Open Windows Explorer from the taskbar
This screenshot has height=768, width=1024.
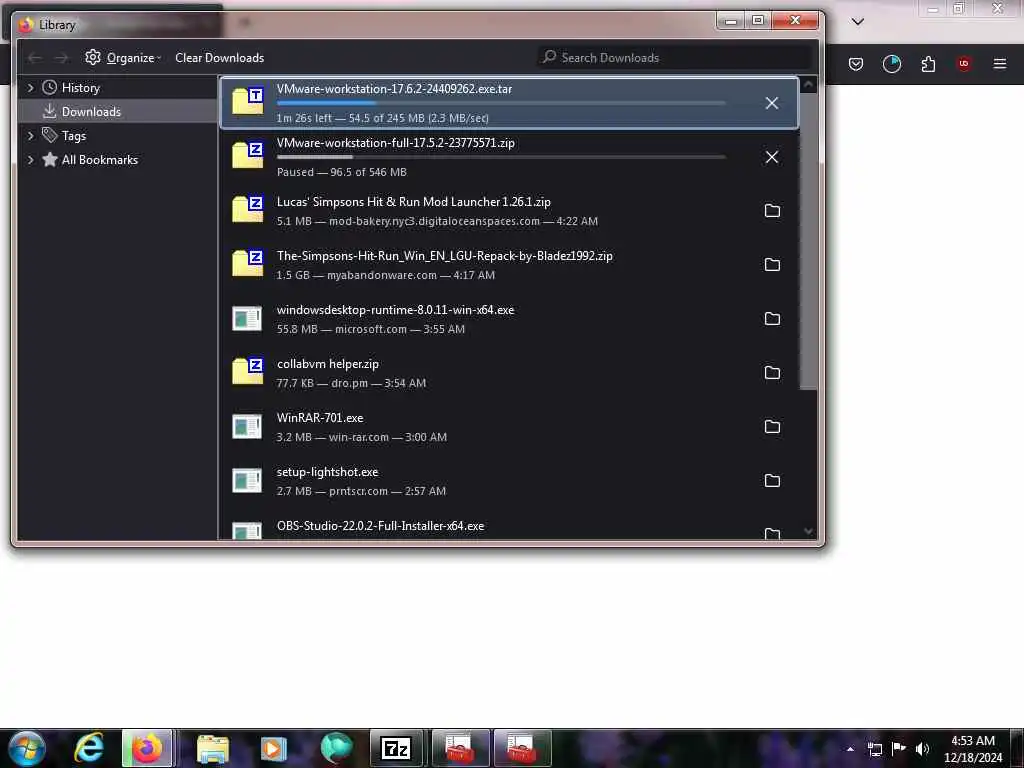point(212,748)
